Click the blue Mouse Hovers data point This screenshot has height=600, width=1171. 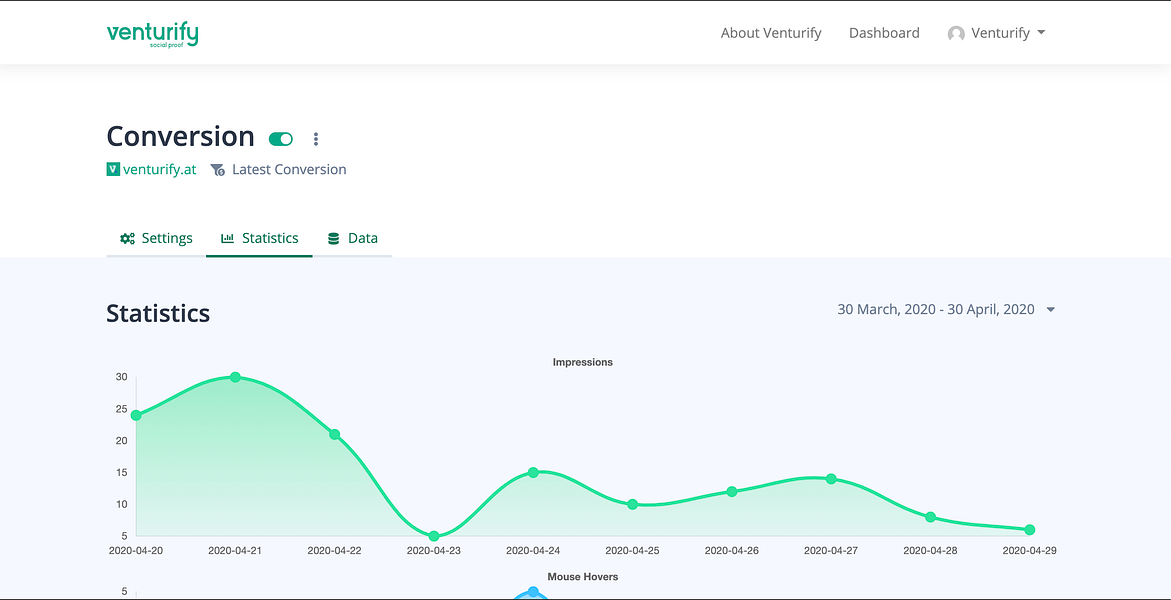[x=533, y=593]
